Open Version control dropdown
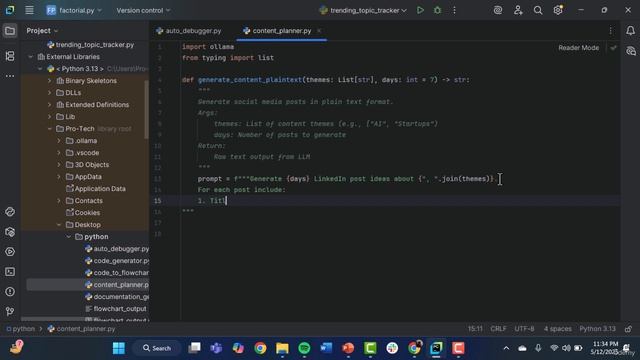The width and height of the screenshot is (640, 360). 143,10
